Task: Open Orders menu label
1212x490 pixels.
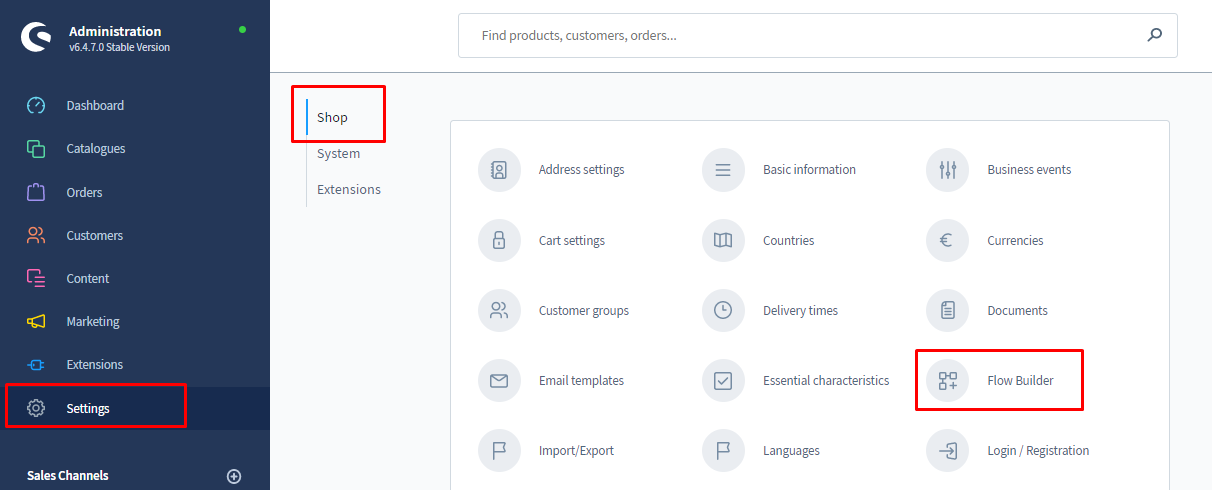Action: pyautogui.click(x=84, y=192)
